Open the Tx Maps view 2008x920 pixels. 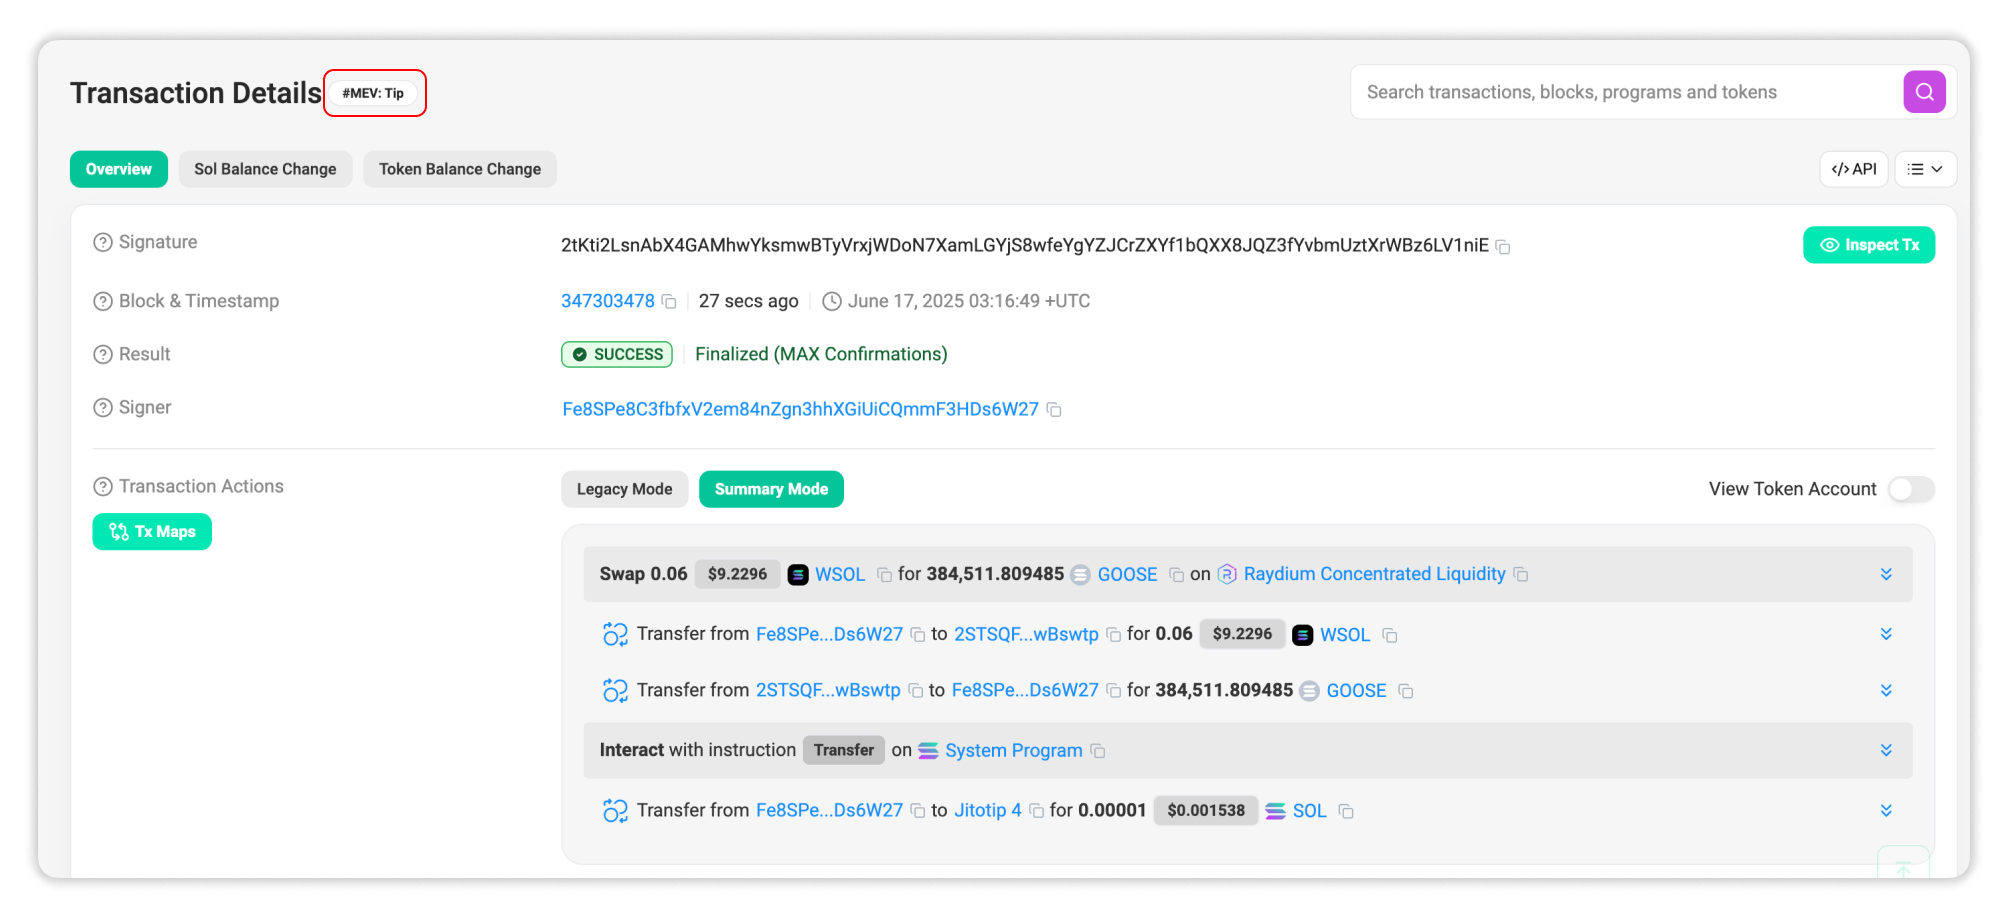[x=152, y=532]
